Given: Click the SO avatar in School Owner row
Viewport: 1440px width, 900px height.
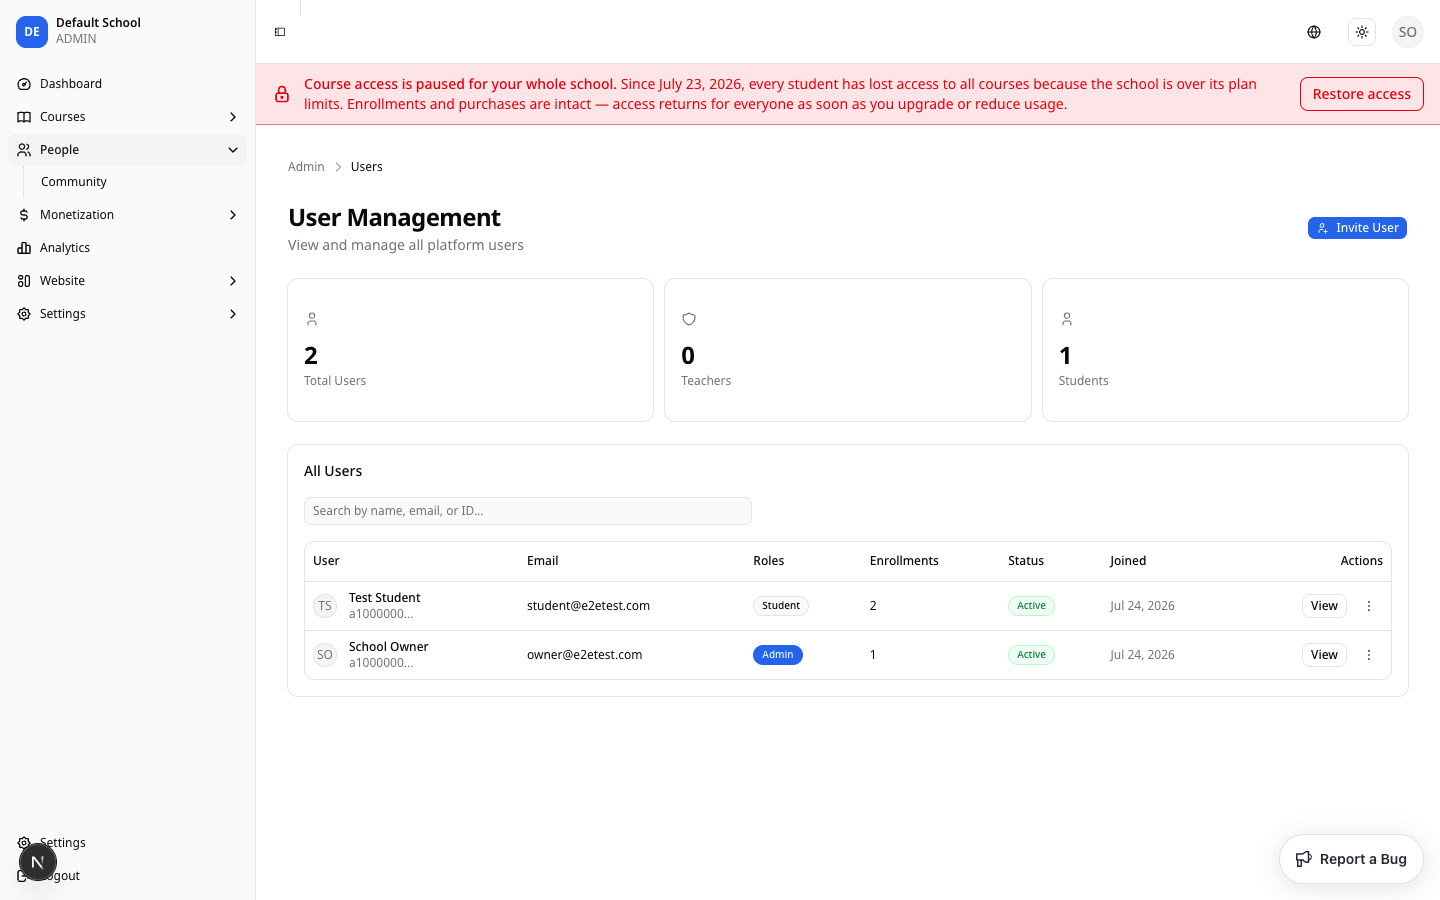Looking at the screenshot, I should [325, 655].
